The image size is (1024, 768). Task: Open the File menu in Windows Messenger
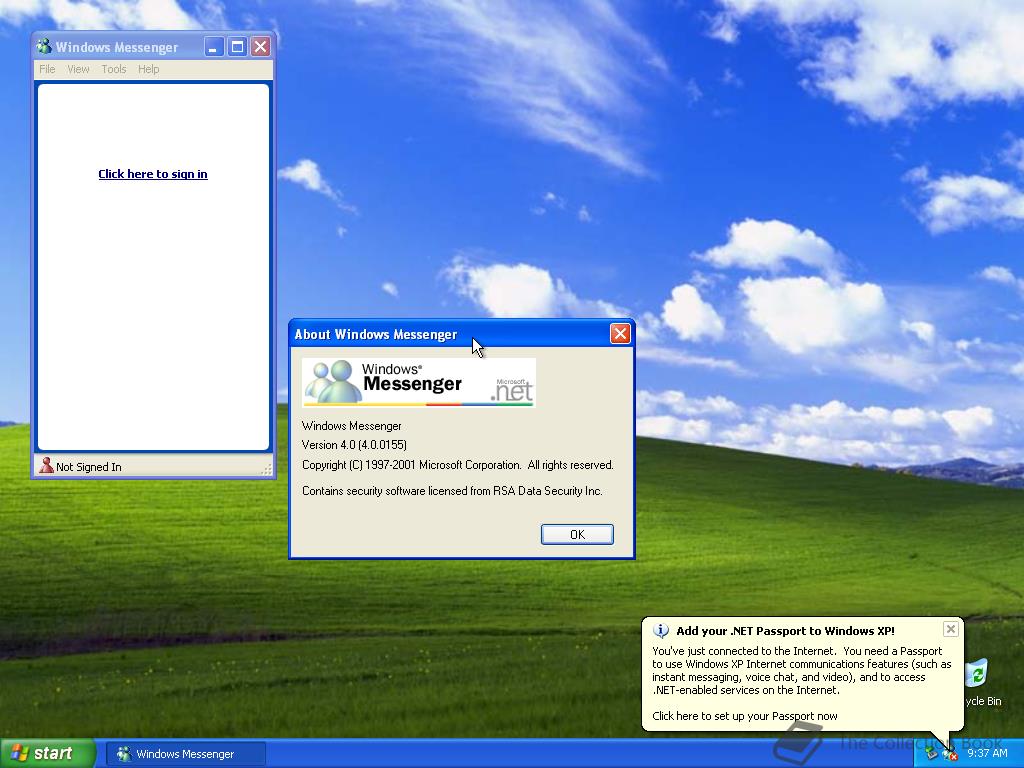click(x=47, y=69)
